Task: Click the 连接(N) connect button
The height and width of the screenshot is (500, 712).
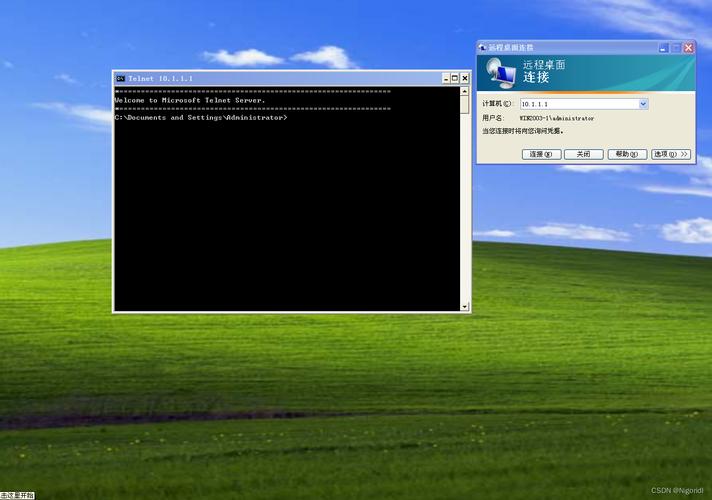Action: [x=541, y=154]
